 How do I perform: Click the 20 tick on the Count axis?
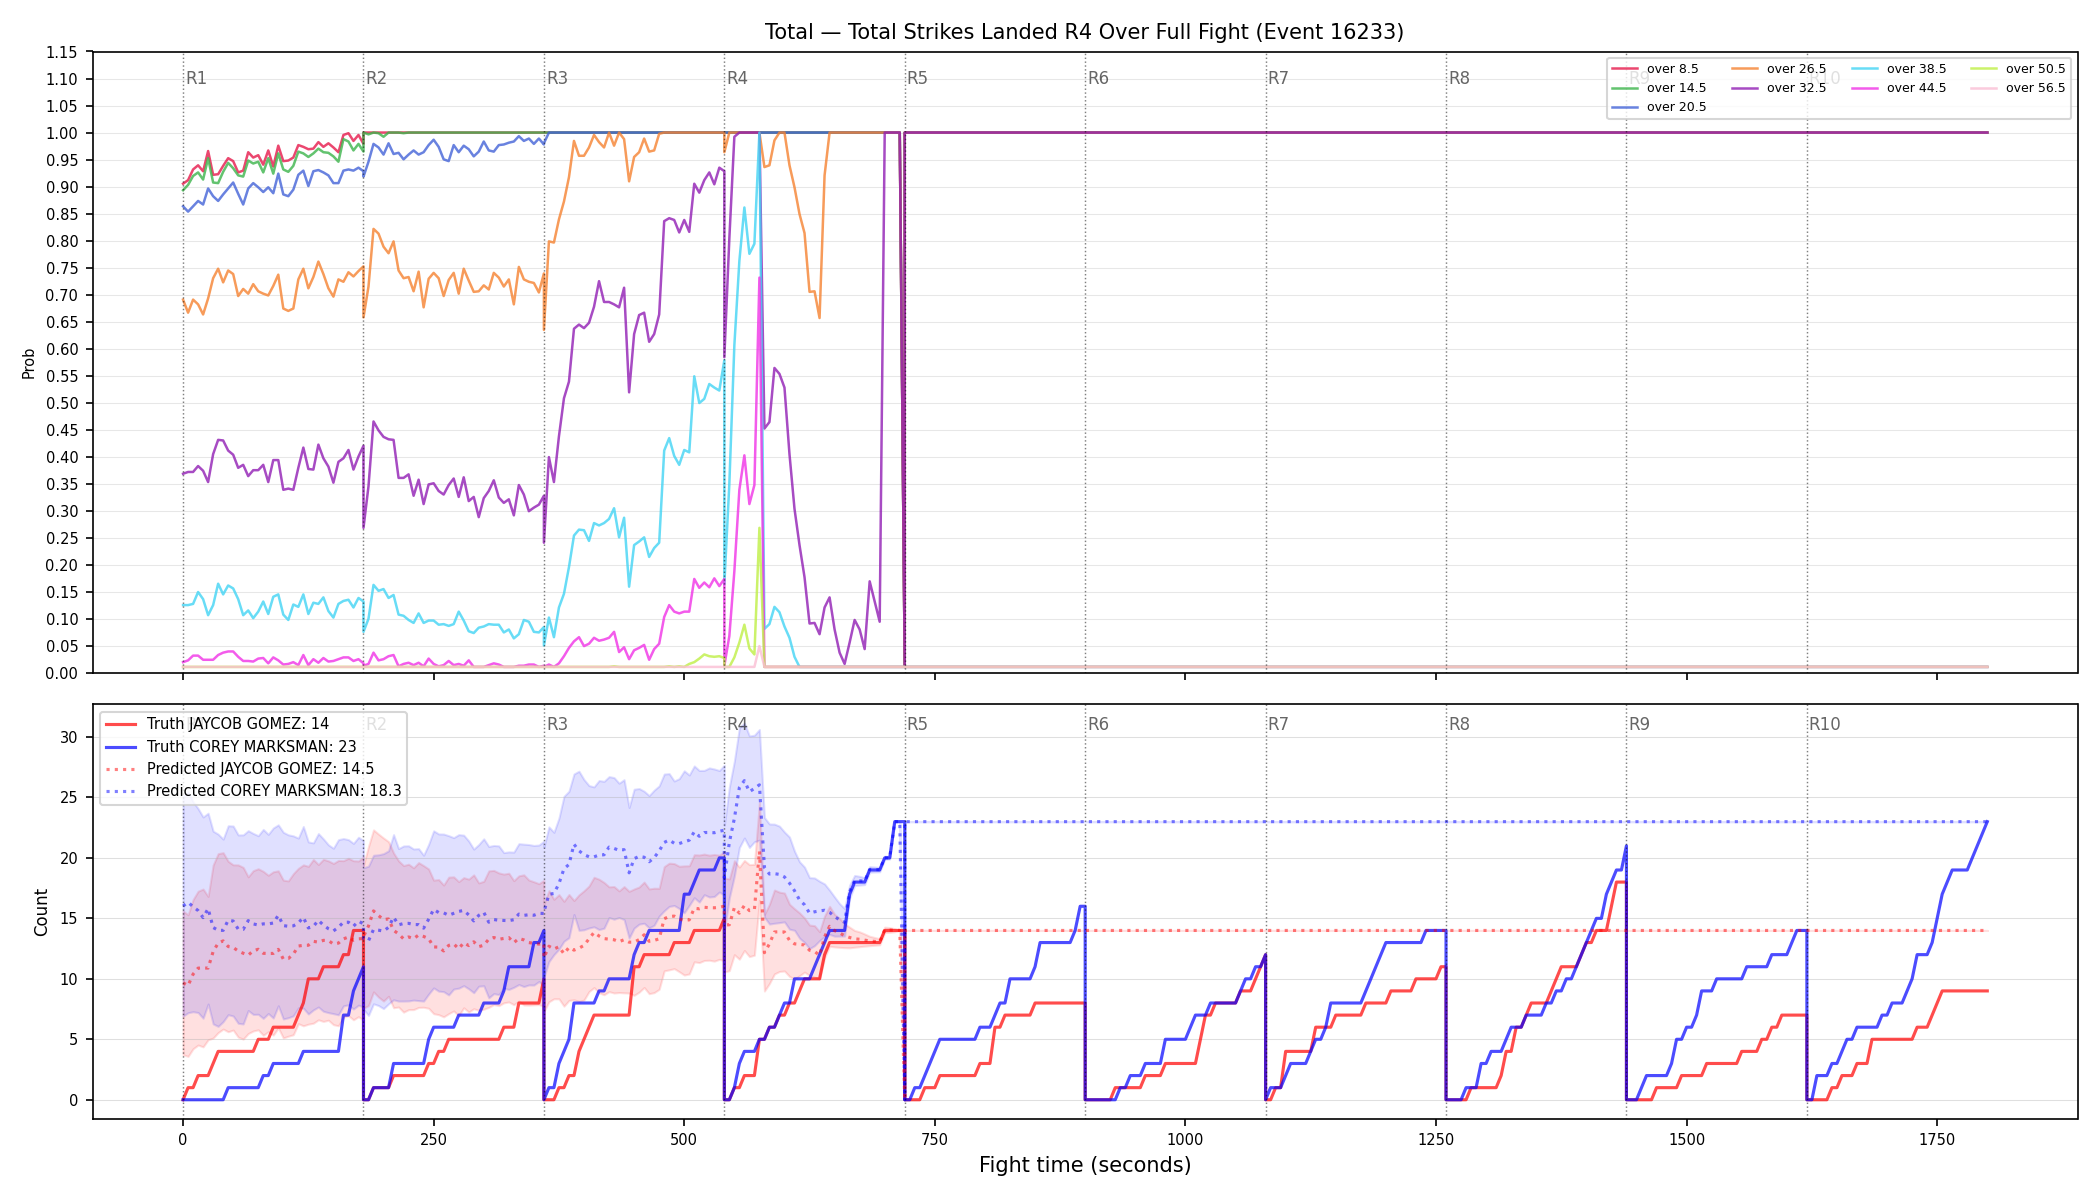pos(69,858)
